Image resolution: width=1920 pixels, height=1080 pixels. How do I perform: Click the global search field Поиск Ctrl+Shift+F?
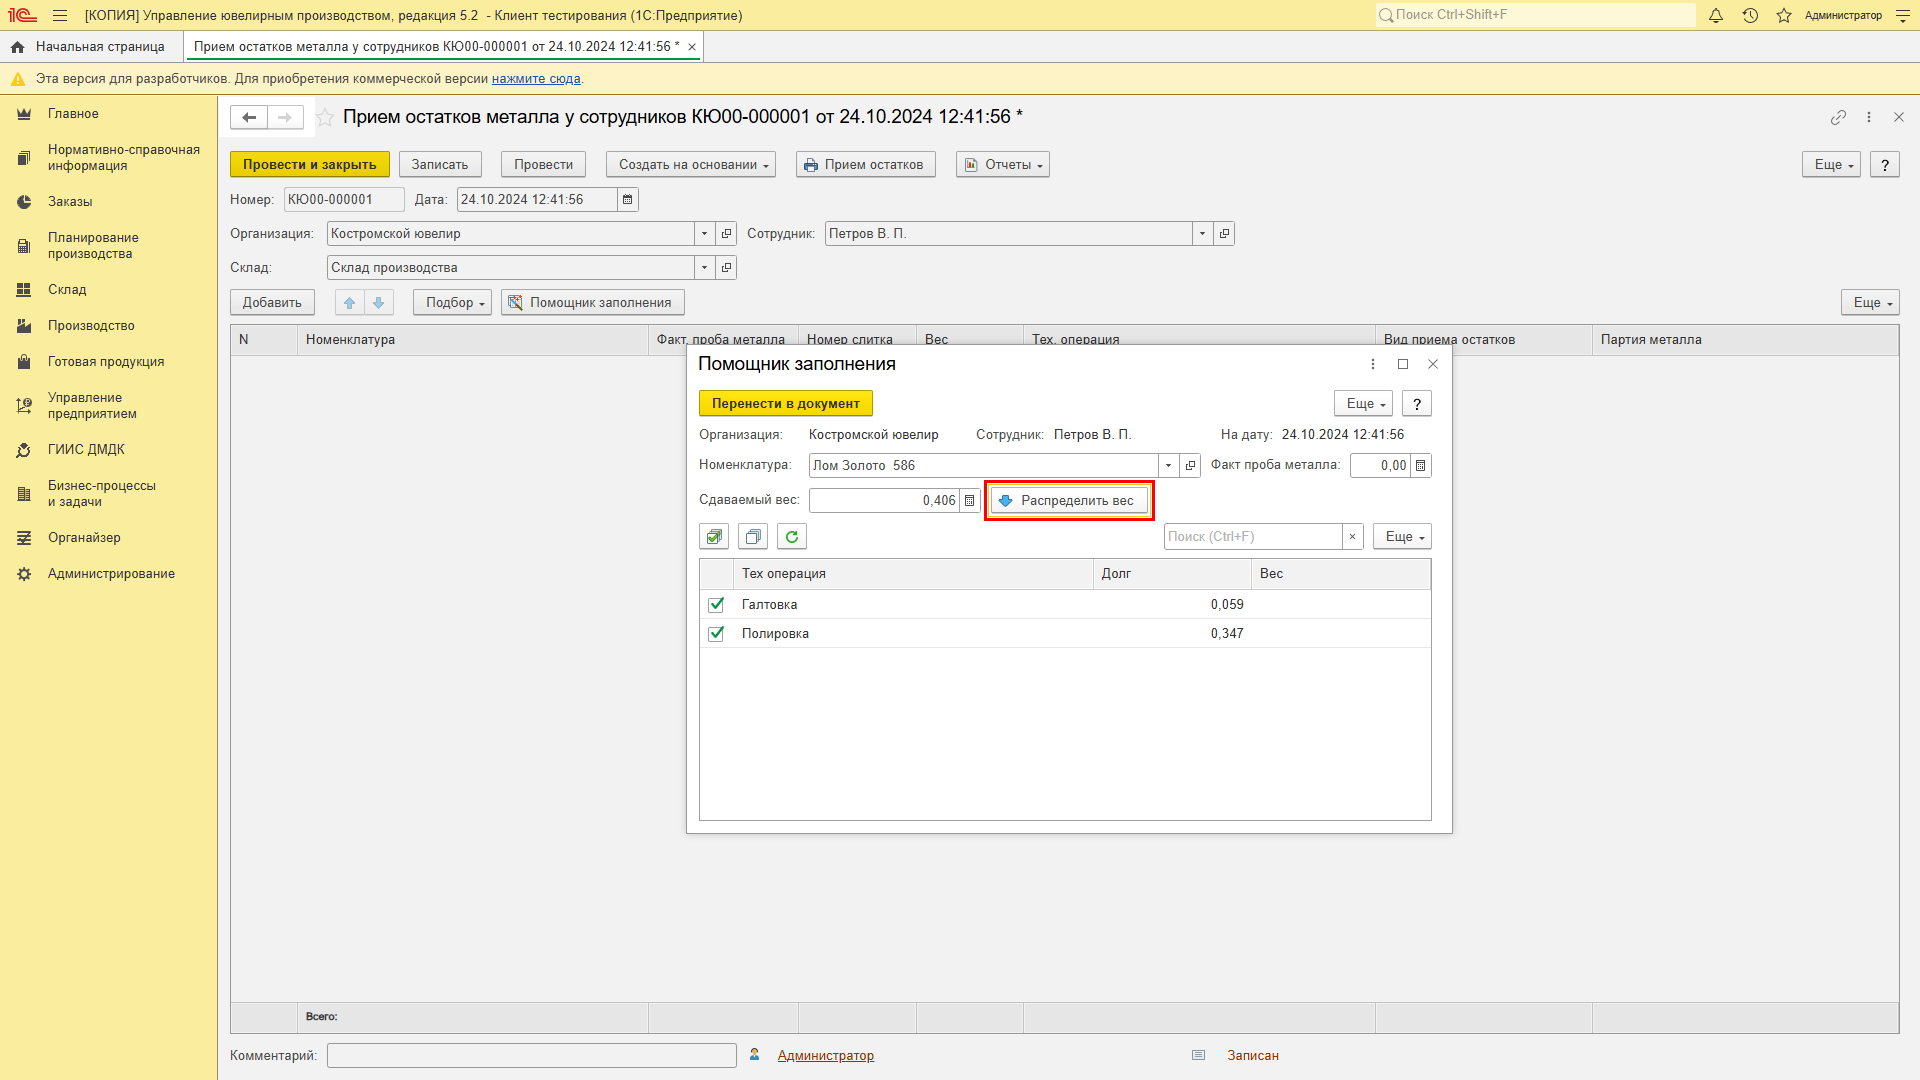1536,15
